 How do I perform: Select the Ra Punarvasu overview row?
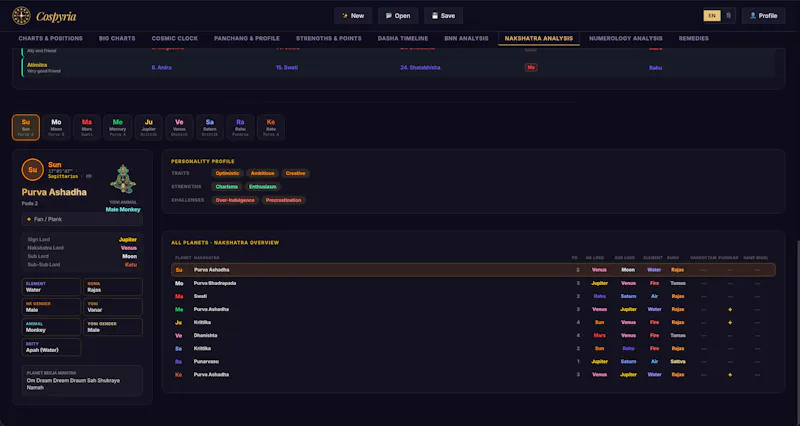(473, 361)
